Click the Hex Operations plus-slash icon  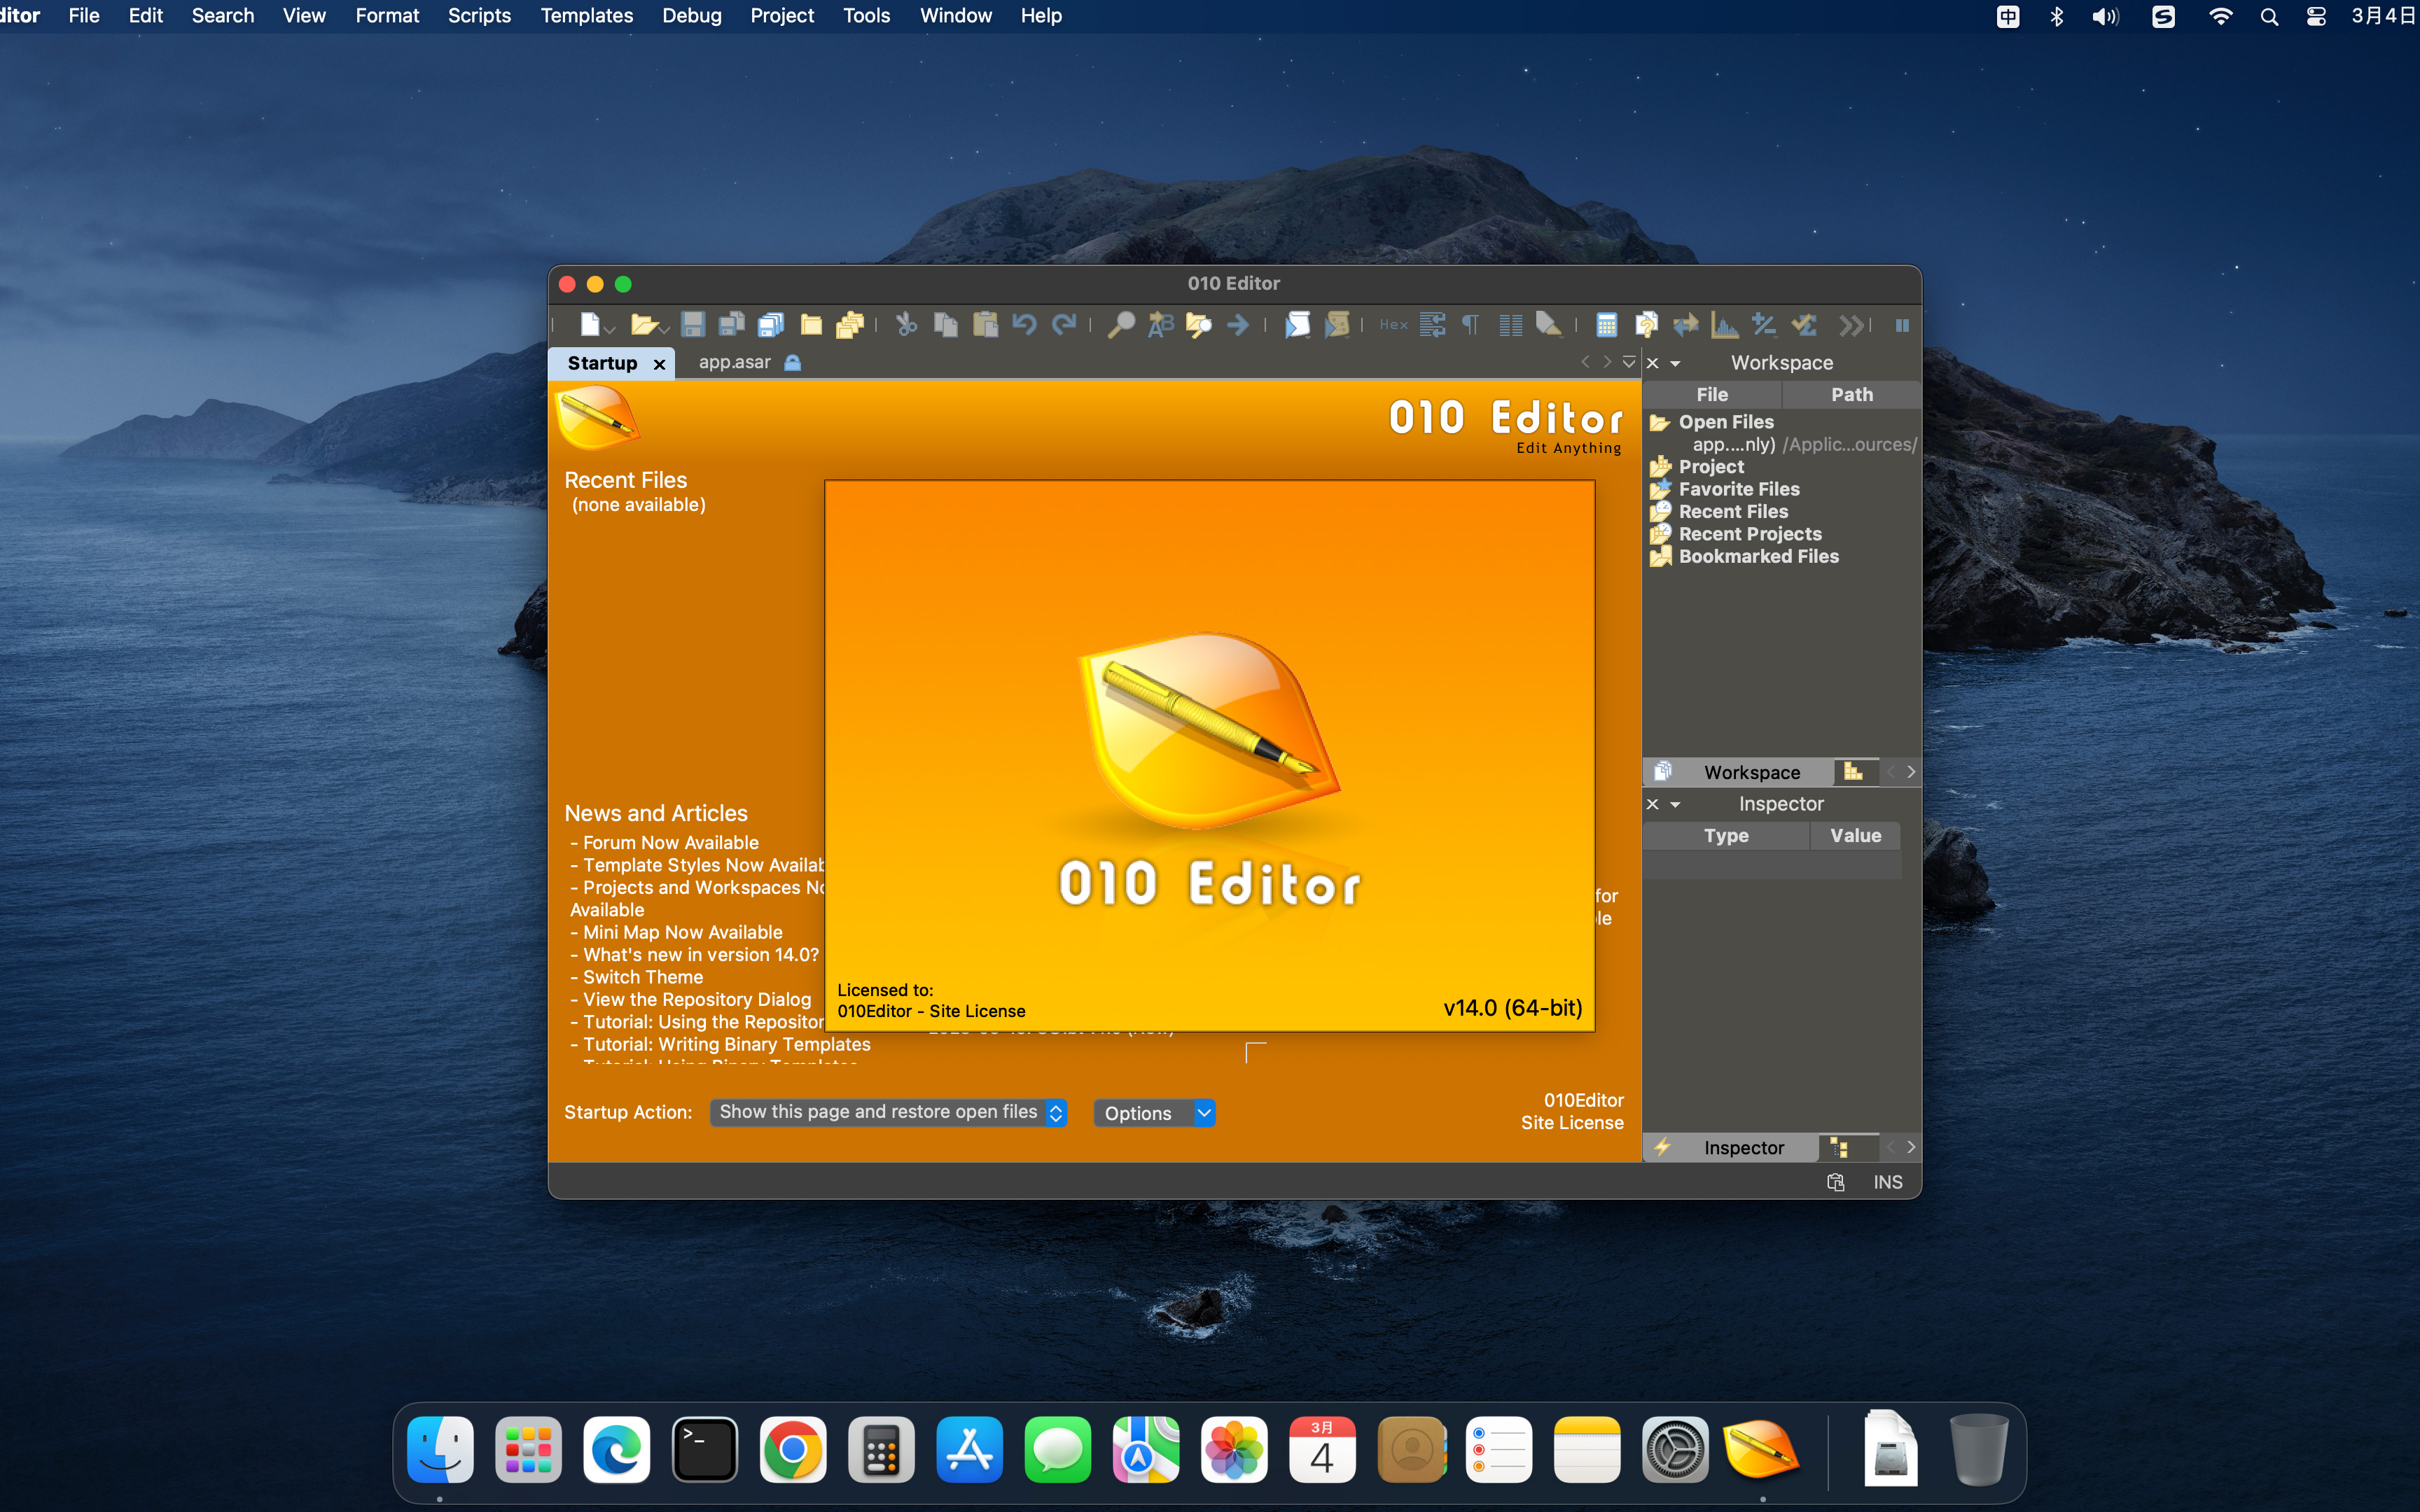(x=1764, y=325)
